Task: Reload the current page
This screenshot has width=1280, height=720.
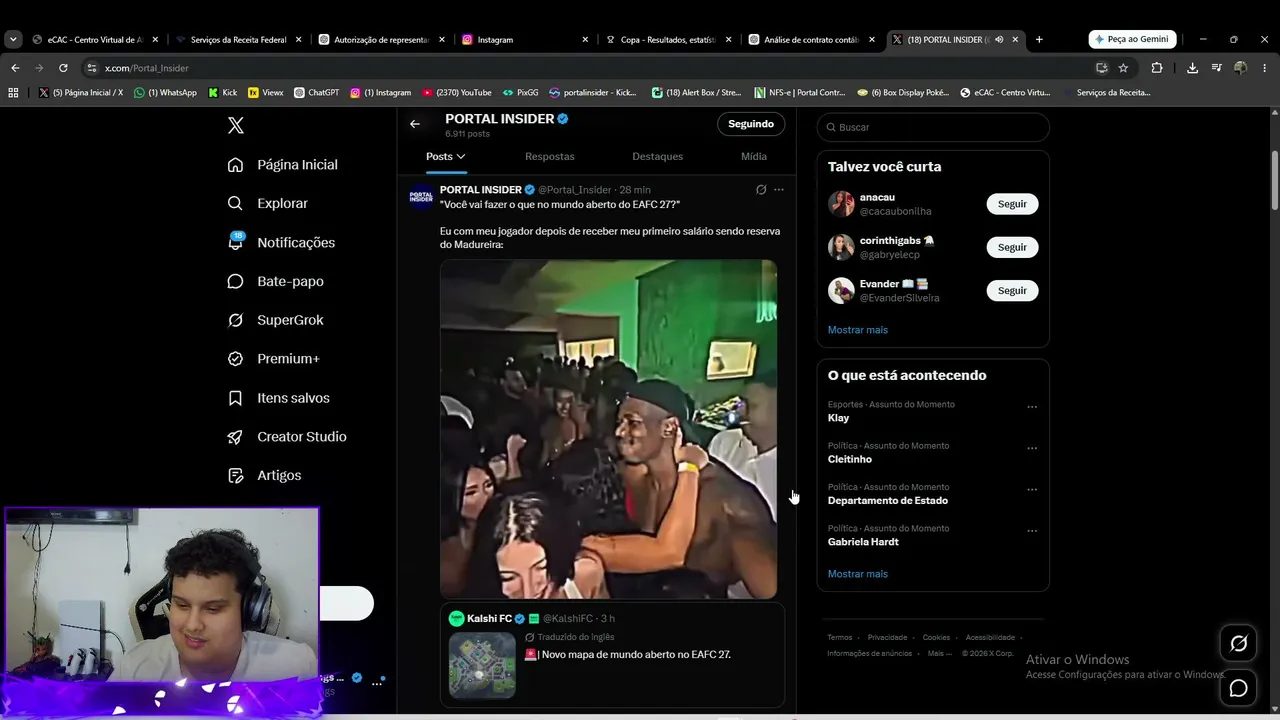Action: pyautogui.click(x=63, y=68)
